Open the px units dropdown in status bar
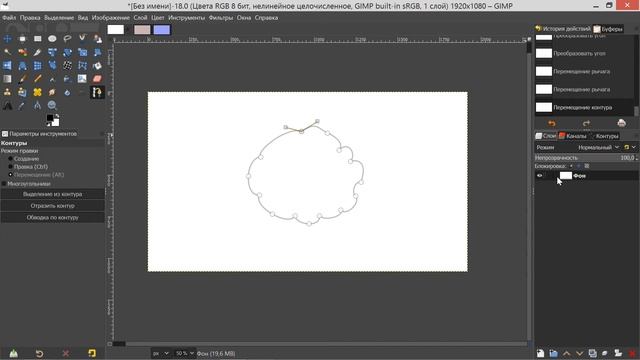The height and width of the screenshot is (360, 640). point(160,353)
